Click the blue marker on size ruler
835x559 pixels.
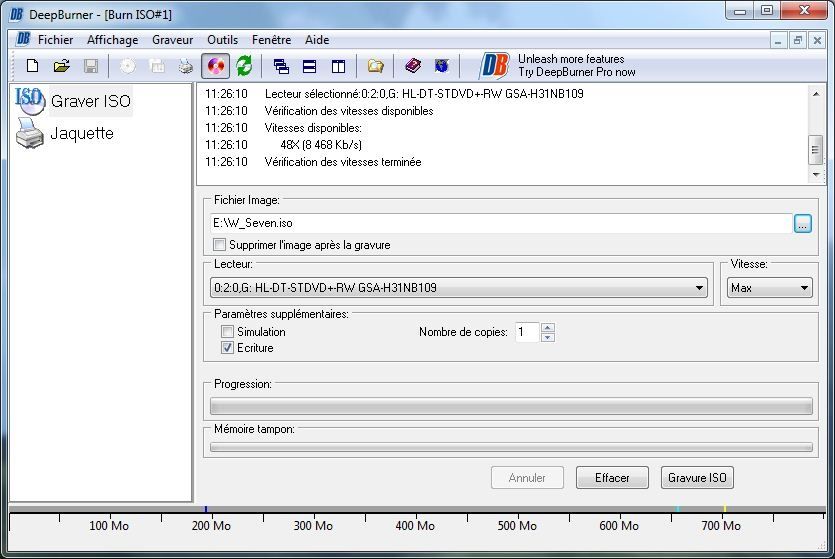coord(206,509)
